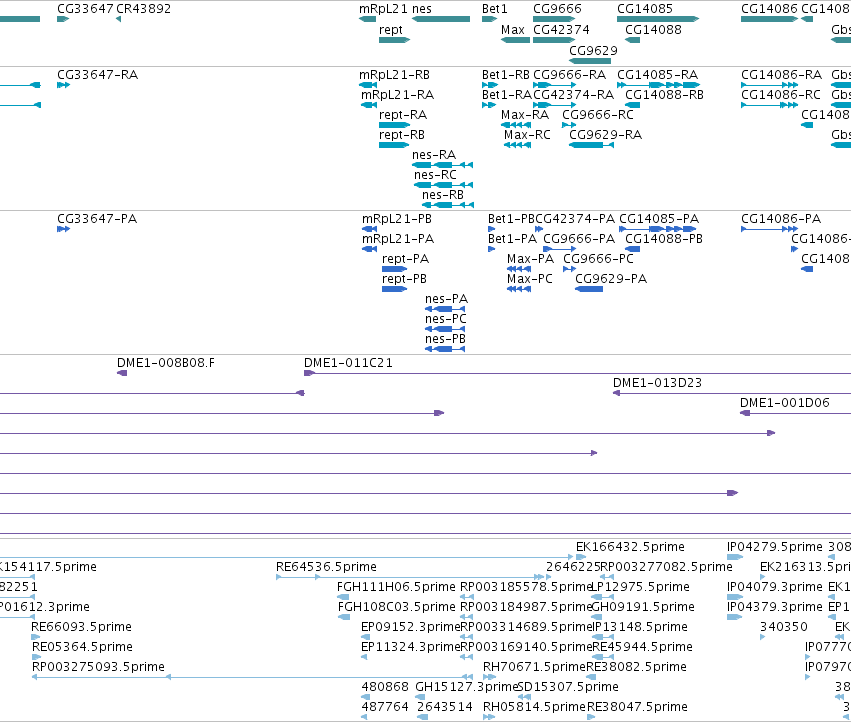The width and height of the screenshot is (851, 722).
Task: Click the CG9666 gene label
Action: (x=557, y=9)
